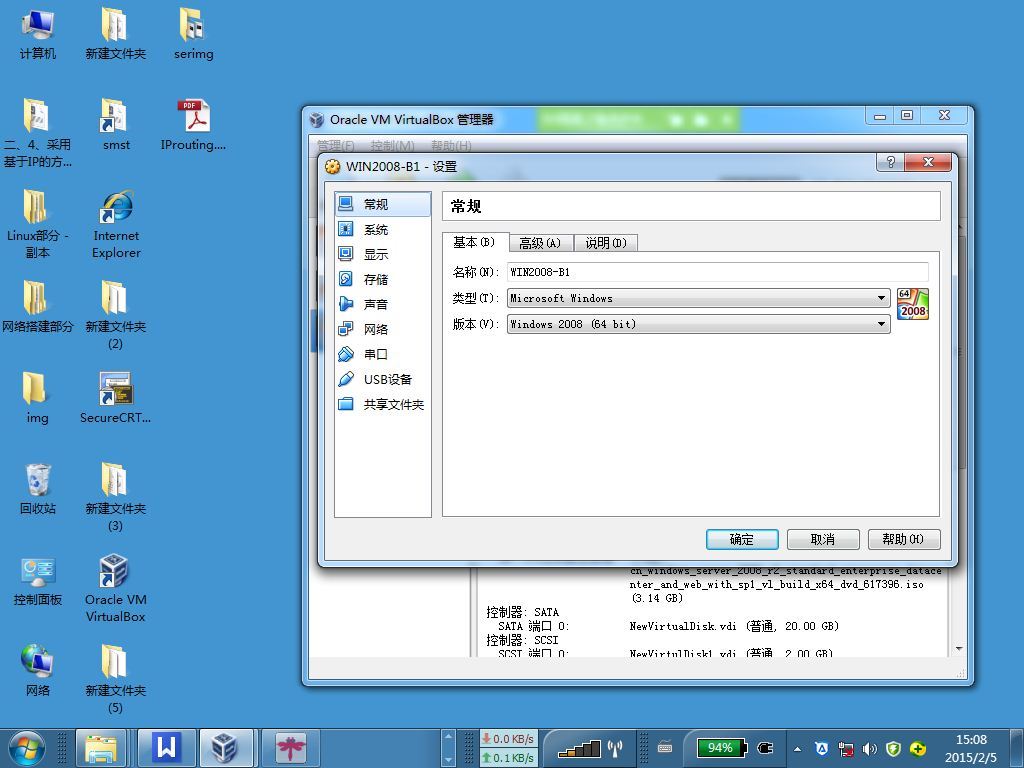Select the Internet Explorer desktop shortcut
This screenshot has height=768, width=1024.
(x=116, y=225)
